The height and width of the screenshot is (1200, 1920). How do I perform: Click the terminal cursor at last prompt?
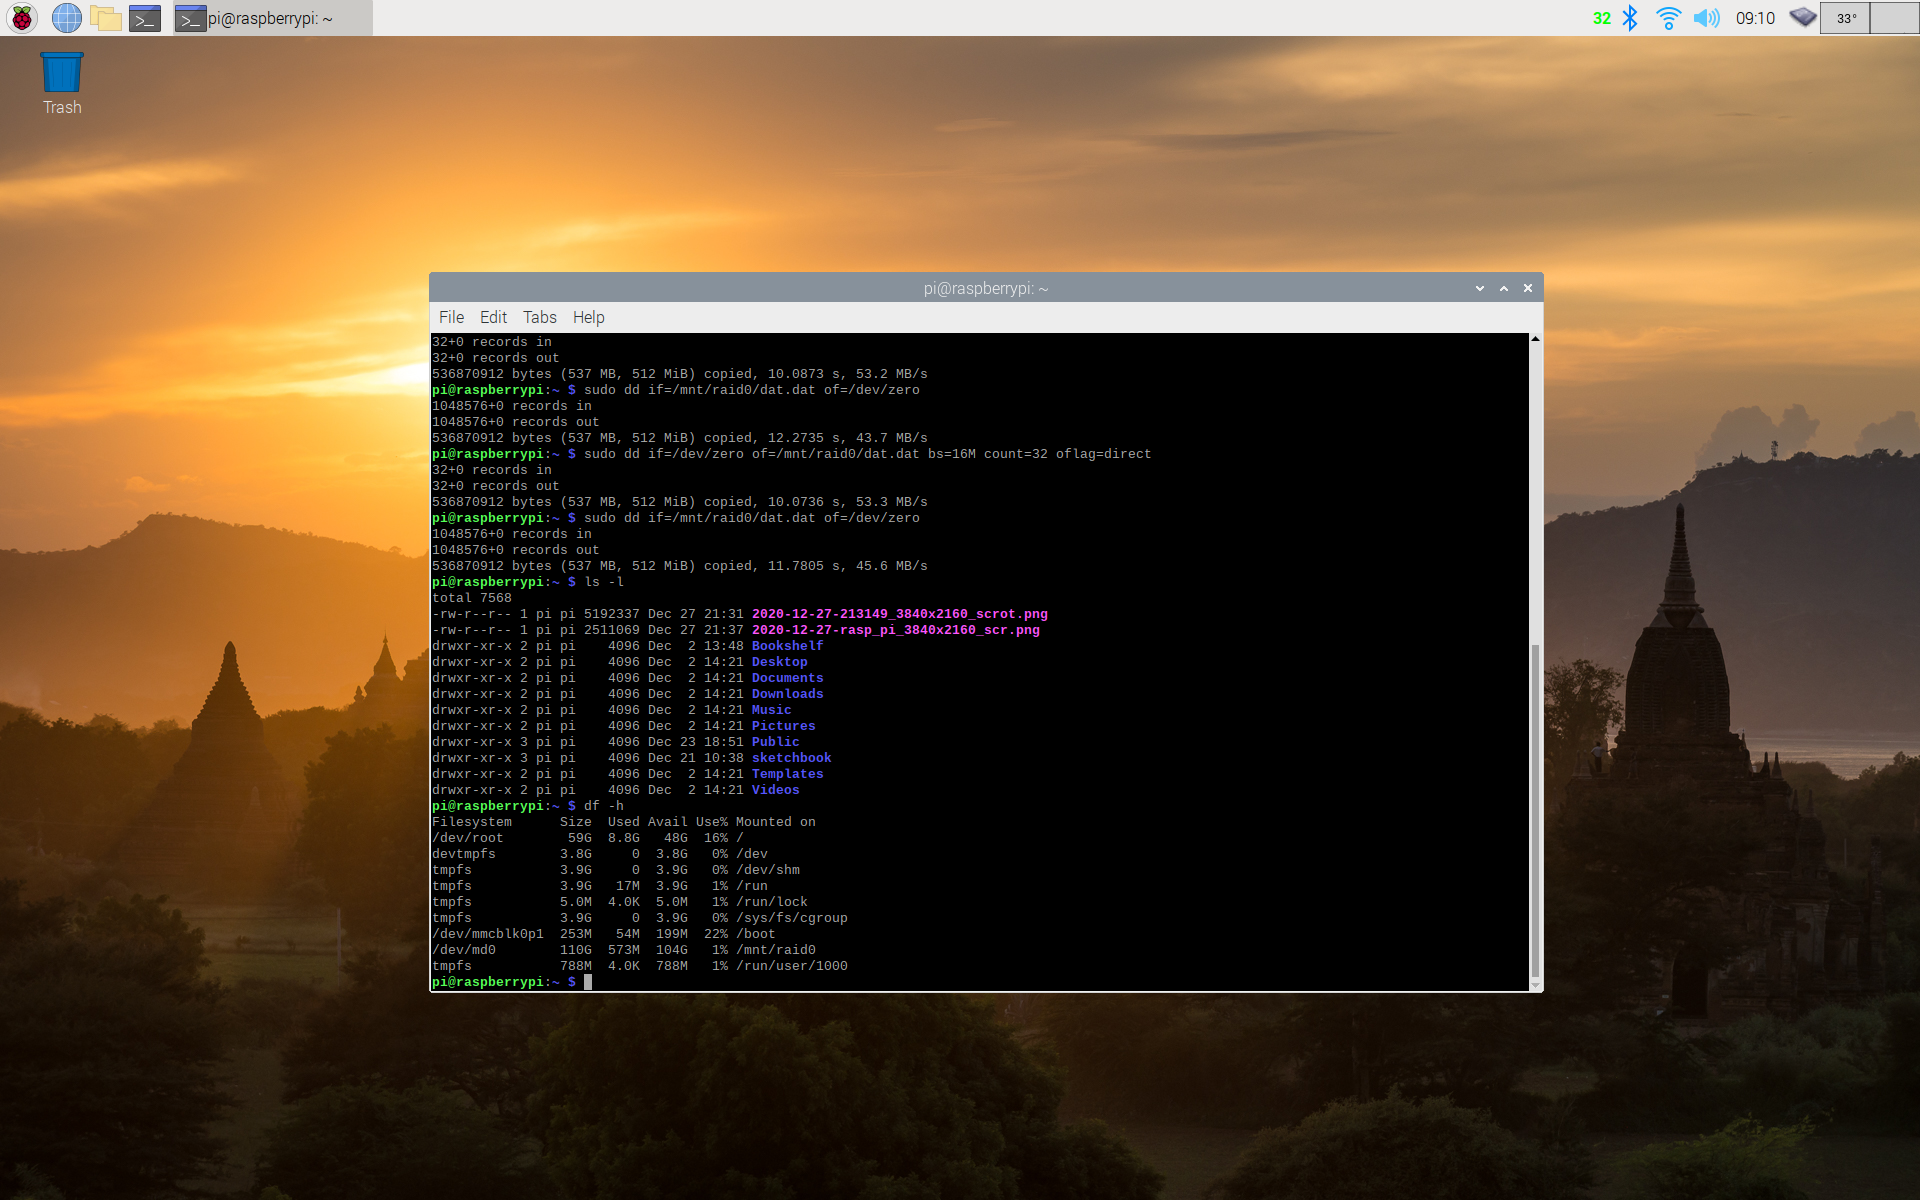tap(588, 982)
